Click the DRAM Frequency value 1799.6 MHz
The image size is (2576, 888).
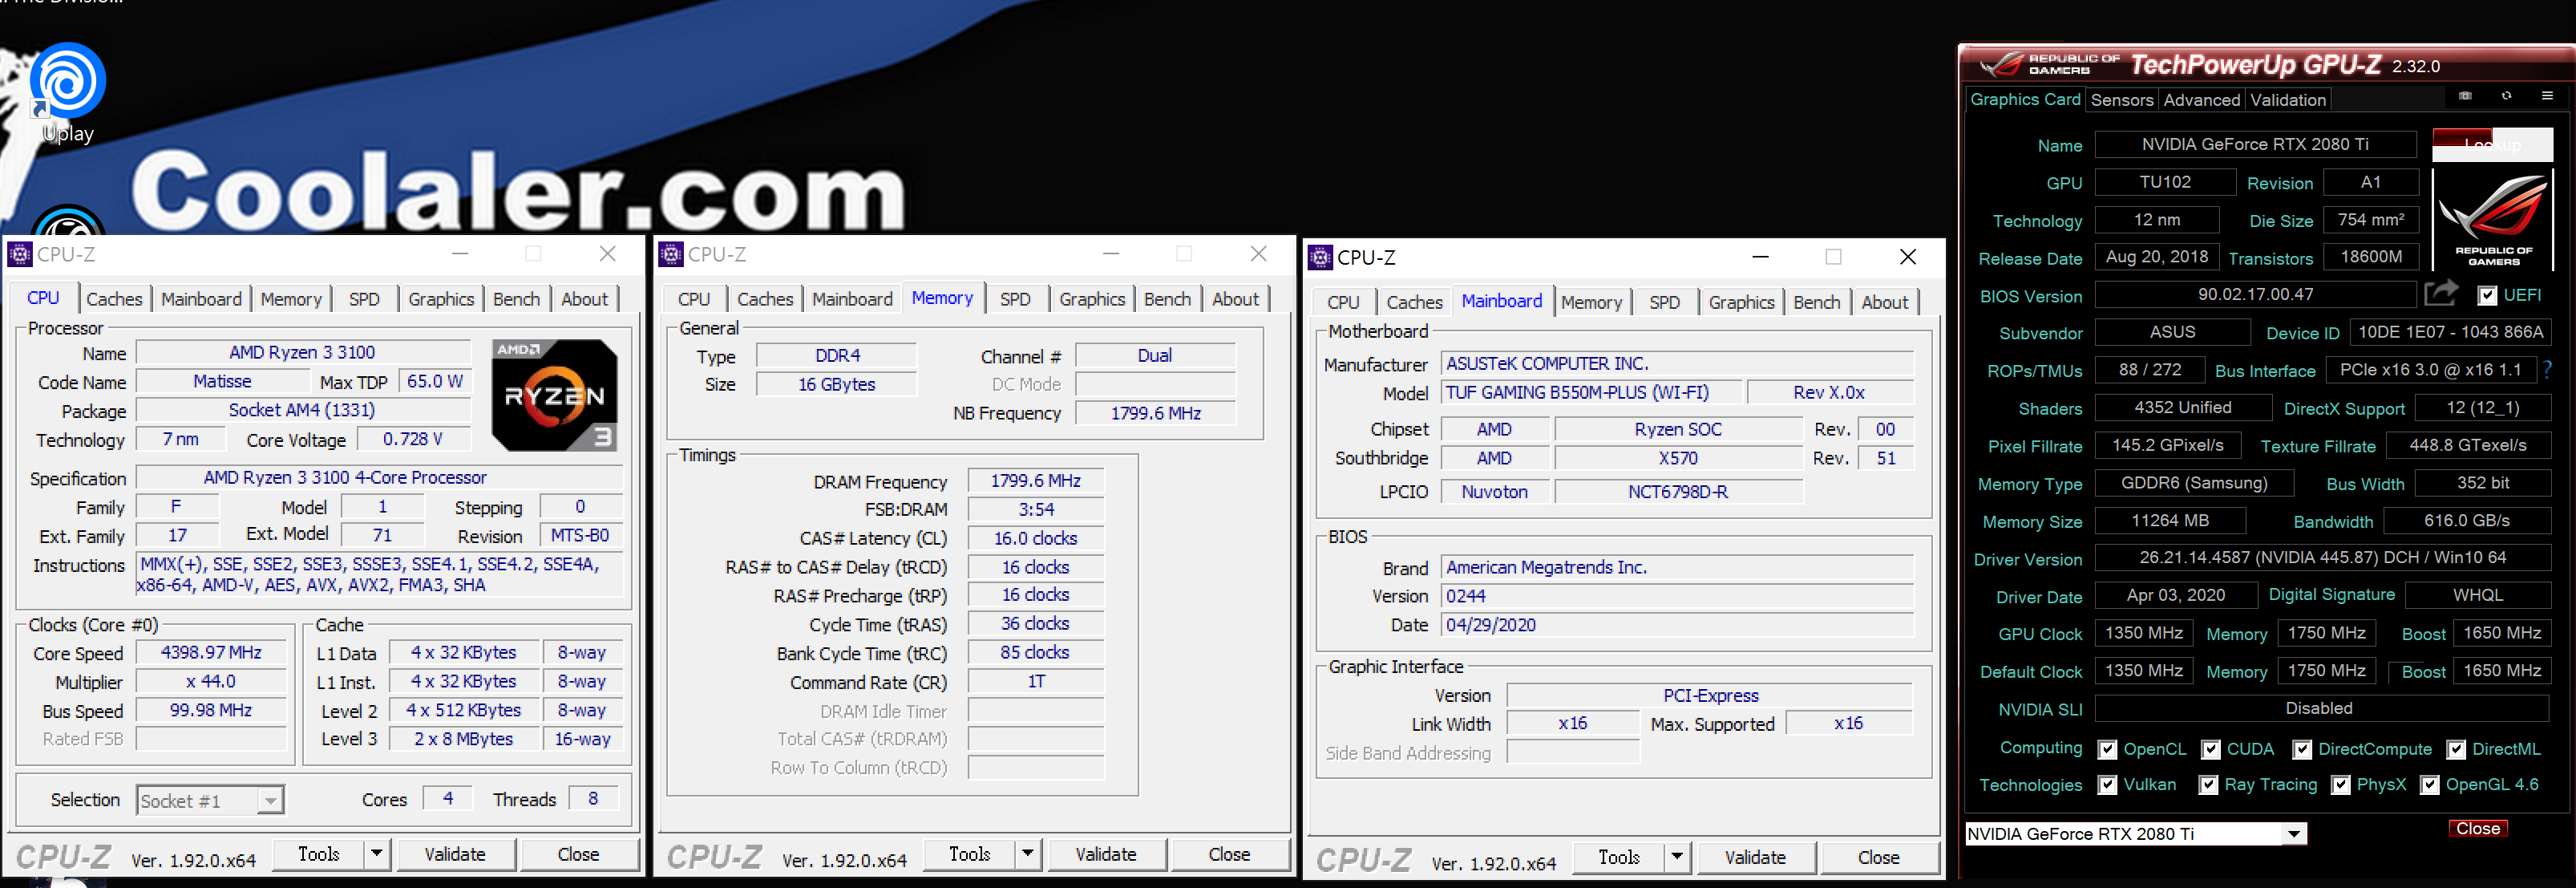(1035, 481)
